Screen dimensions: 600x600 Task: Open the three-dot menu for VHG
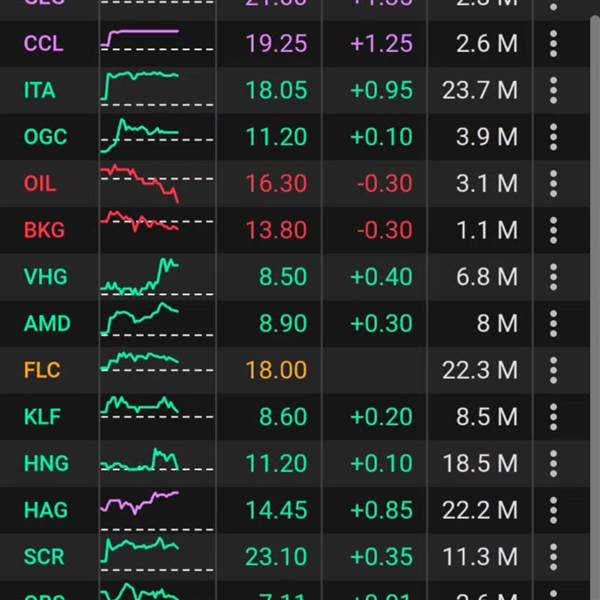tap(553, 277)
